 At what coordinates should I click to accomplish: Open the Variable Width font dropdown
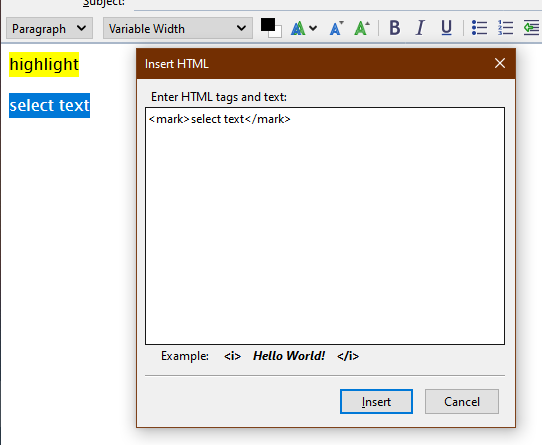click(178, 28)
